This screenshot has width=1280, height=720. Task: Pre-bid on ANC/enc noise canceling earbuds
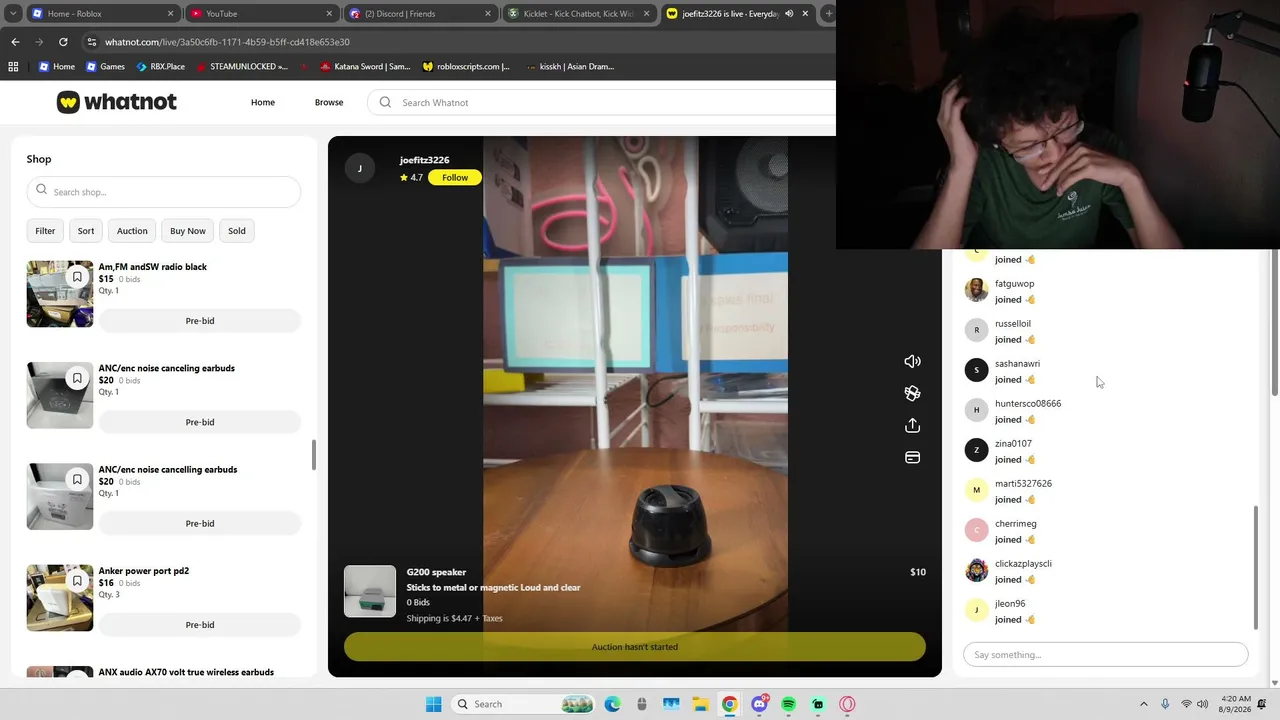point(200,422)
